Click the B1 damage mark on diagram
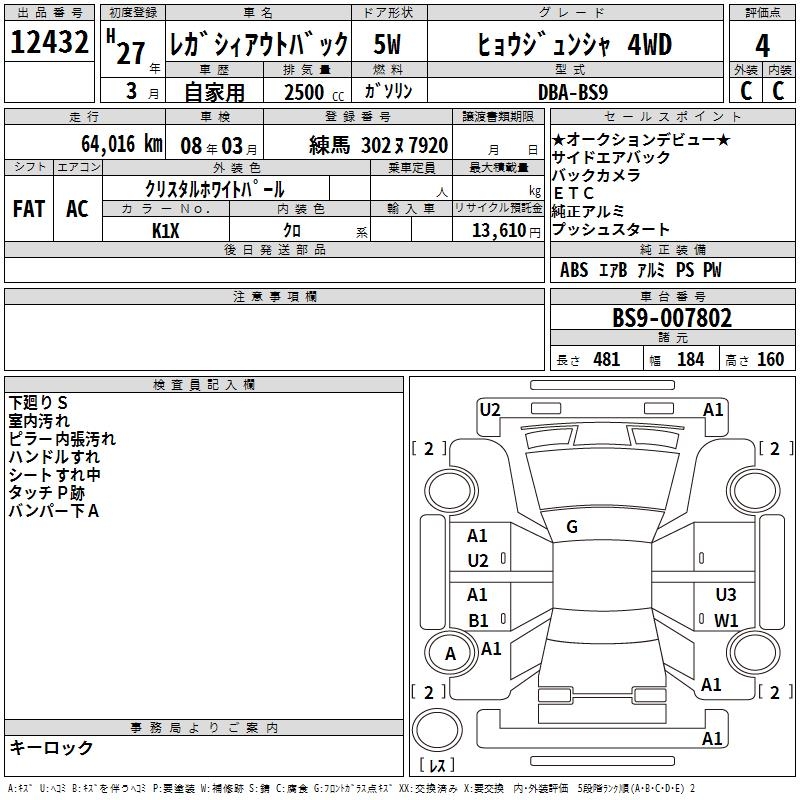 tap(478, 620)
